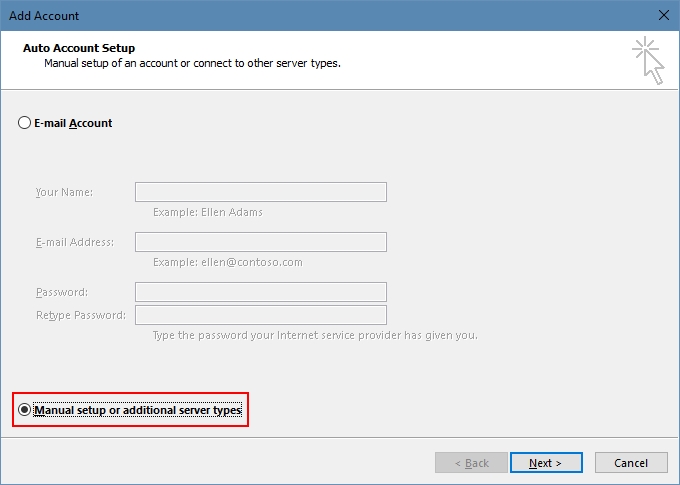
Task: Select the E-mail Account radio button
Action: 25,123
